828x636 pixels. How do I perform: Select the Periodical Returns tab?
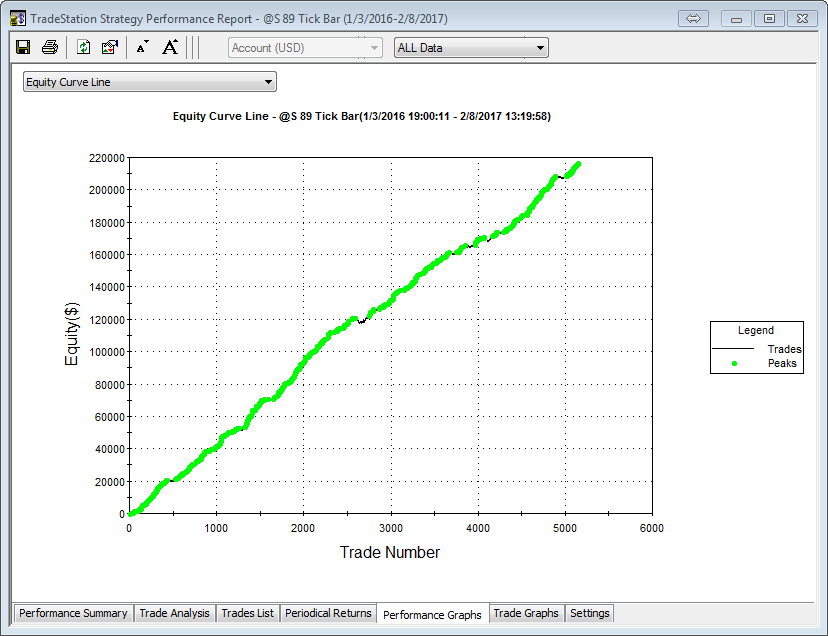(328, 613)
